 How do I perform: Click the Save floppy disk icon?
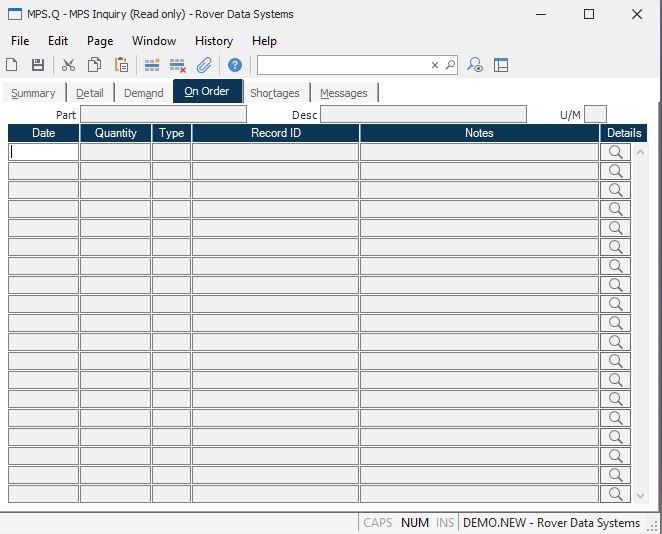(x=38, y=65)
